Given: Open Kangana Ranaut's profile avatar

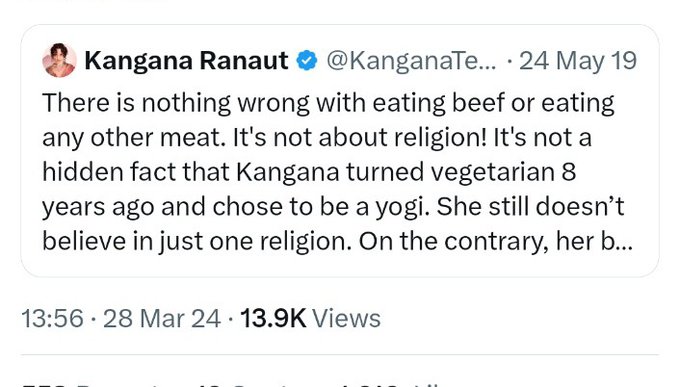Looking at the screenshot, I should [x=59, y=60].
